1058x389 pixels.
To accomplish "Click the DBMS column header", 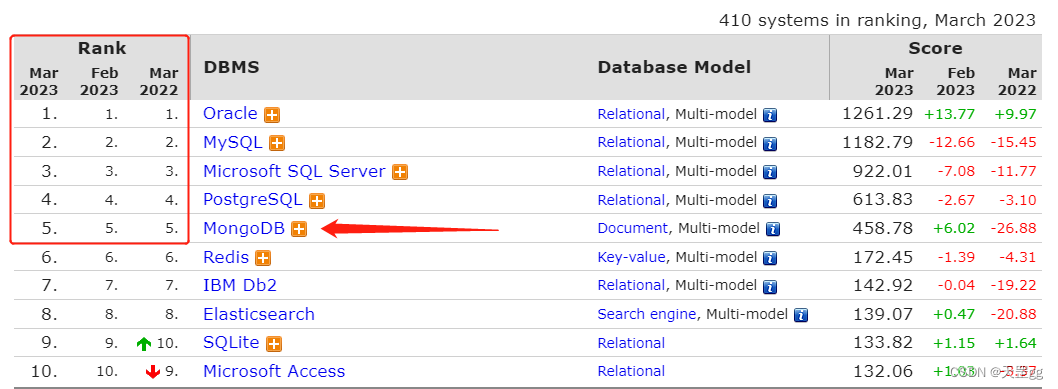I will 231,67.
